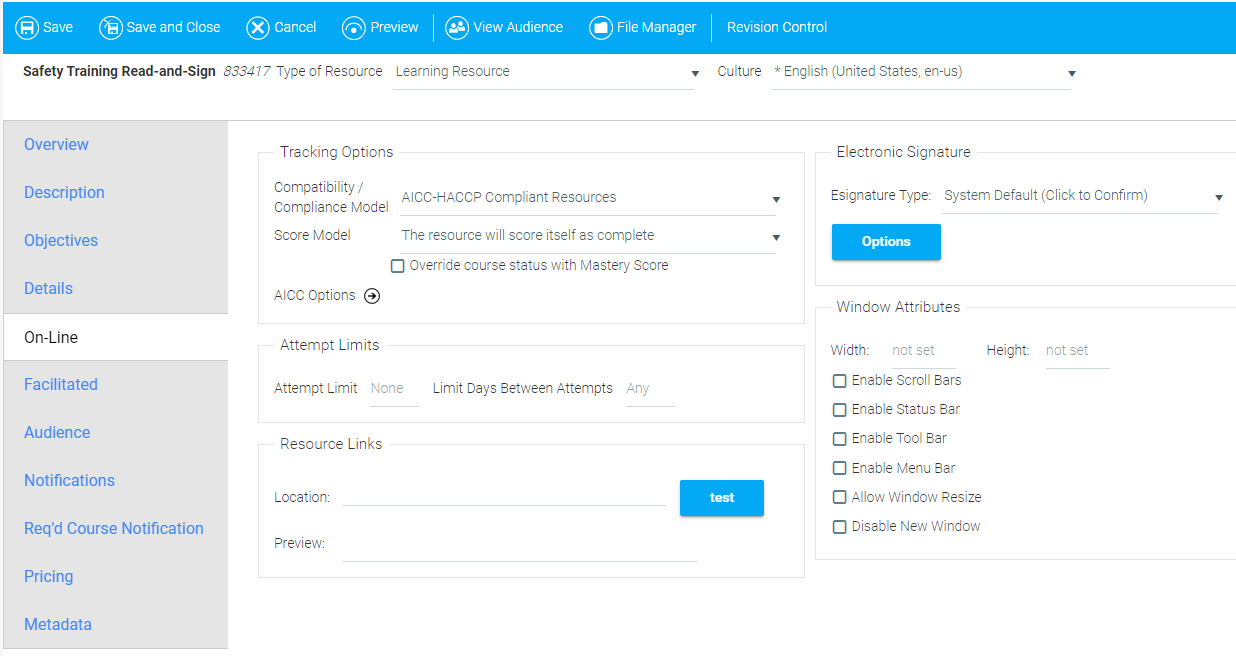The height and width of the screenshot is (656, 1236).
Task: Click the Electronic Signature Options button
Action: pyautogui.click(x=886, y=242)
